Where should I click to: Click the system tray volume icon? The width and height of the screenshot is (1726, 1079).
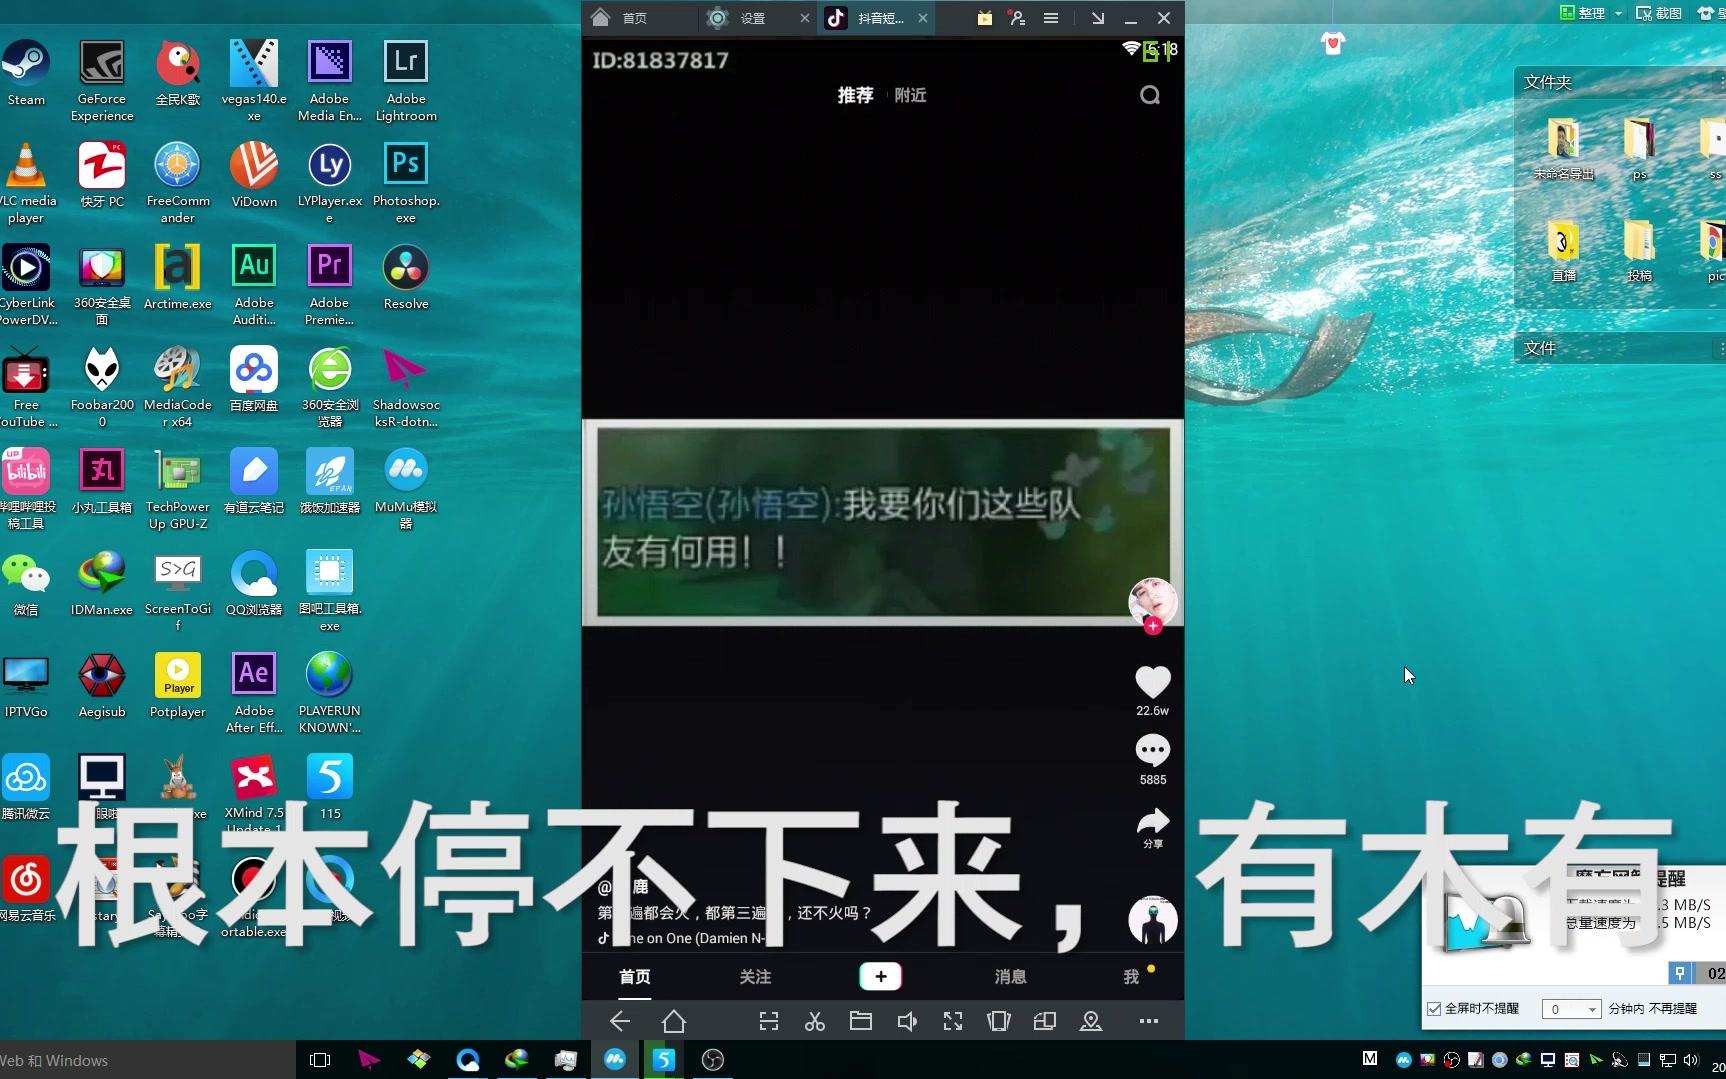pyautogui.click(x=1691, y=1060)
